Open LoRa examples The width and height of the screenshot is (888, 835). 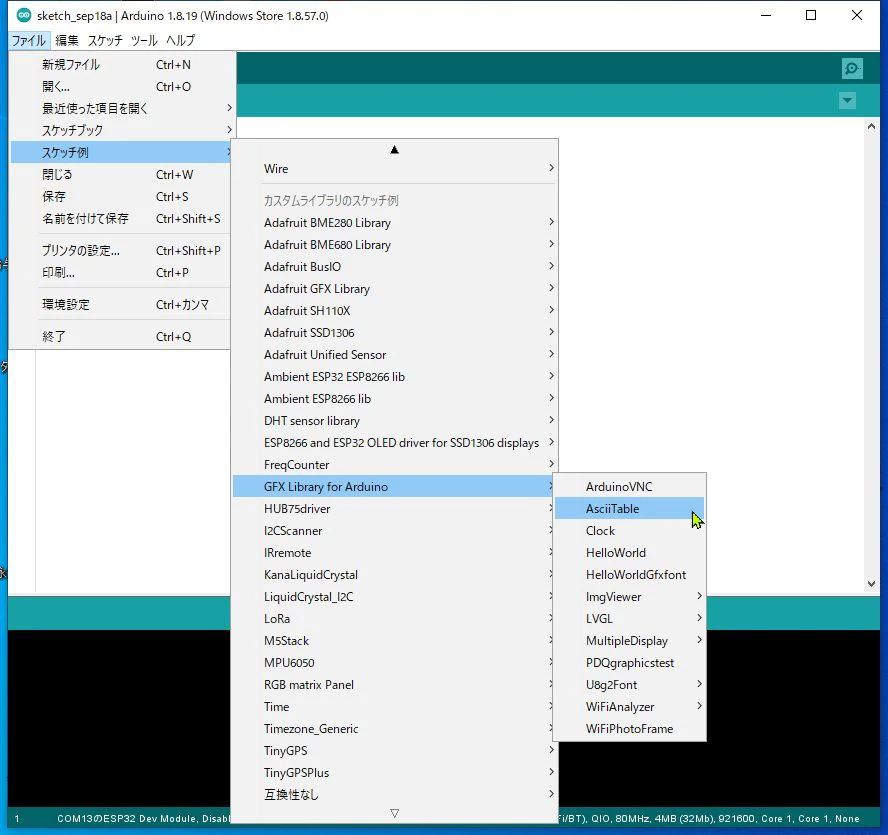point(392,619)
